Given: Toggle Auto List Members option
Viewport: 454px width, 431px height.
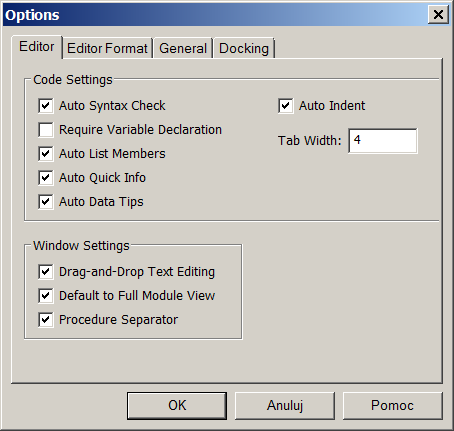Looking at the screenshot, I should (46, 154).
